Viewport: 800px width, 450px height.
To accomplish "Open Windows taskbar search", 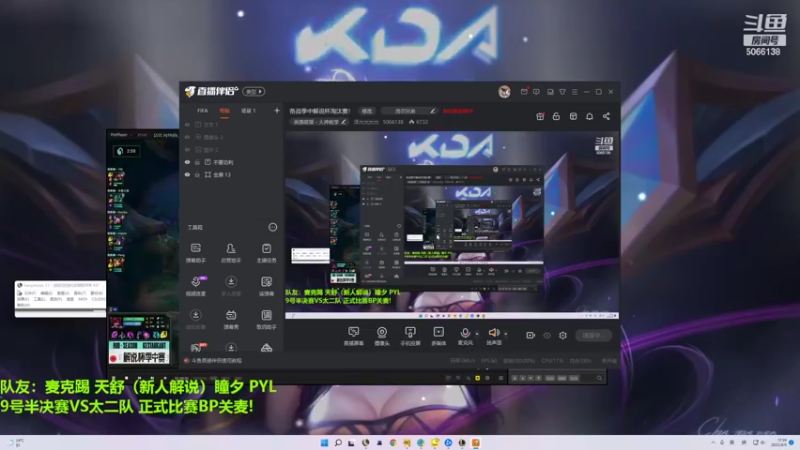I will pos(338,443).
